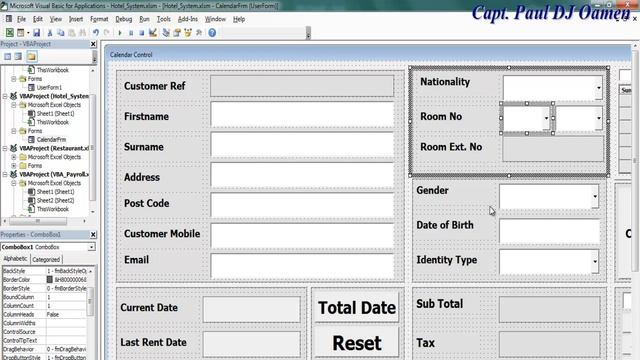Viewport: 640px width, 360px height.
Task: Click the View Code icon in Project pane
Action: 8,56
